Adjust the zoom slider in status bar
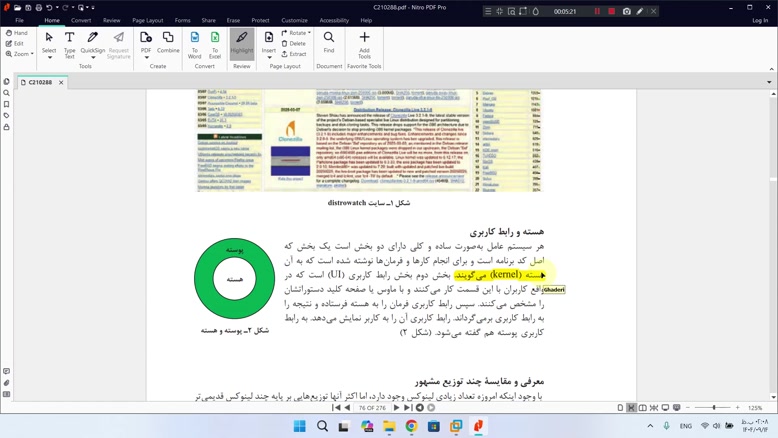This screenshot has height=438, width=778. [x=713, y=408]
